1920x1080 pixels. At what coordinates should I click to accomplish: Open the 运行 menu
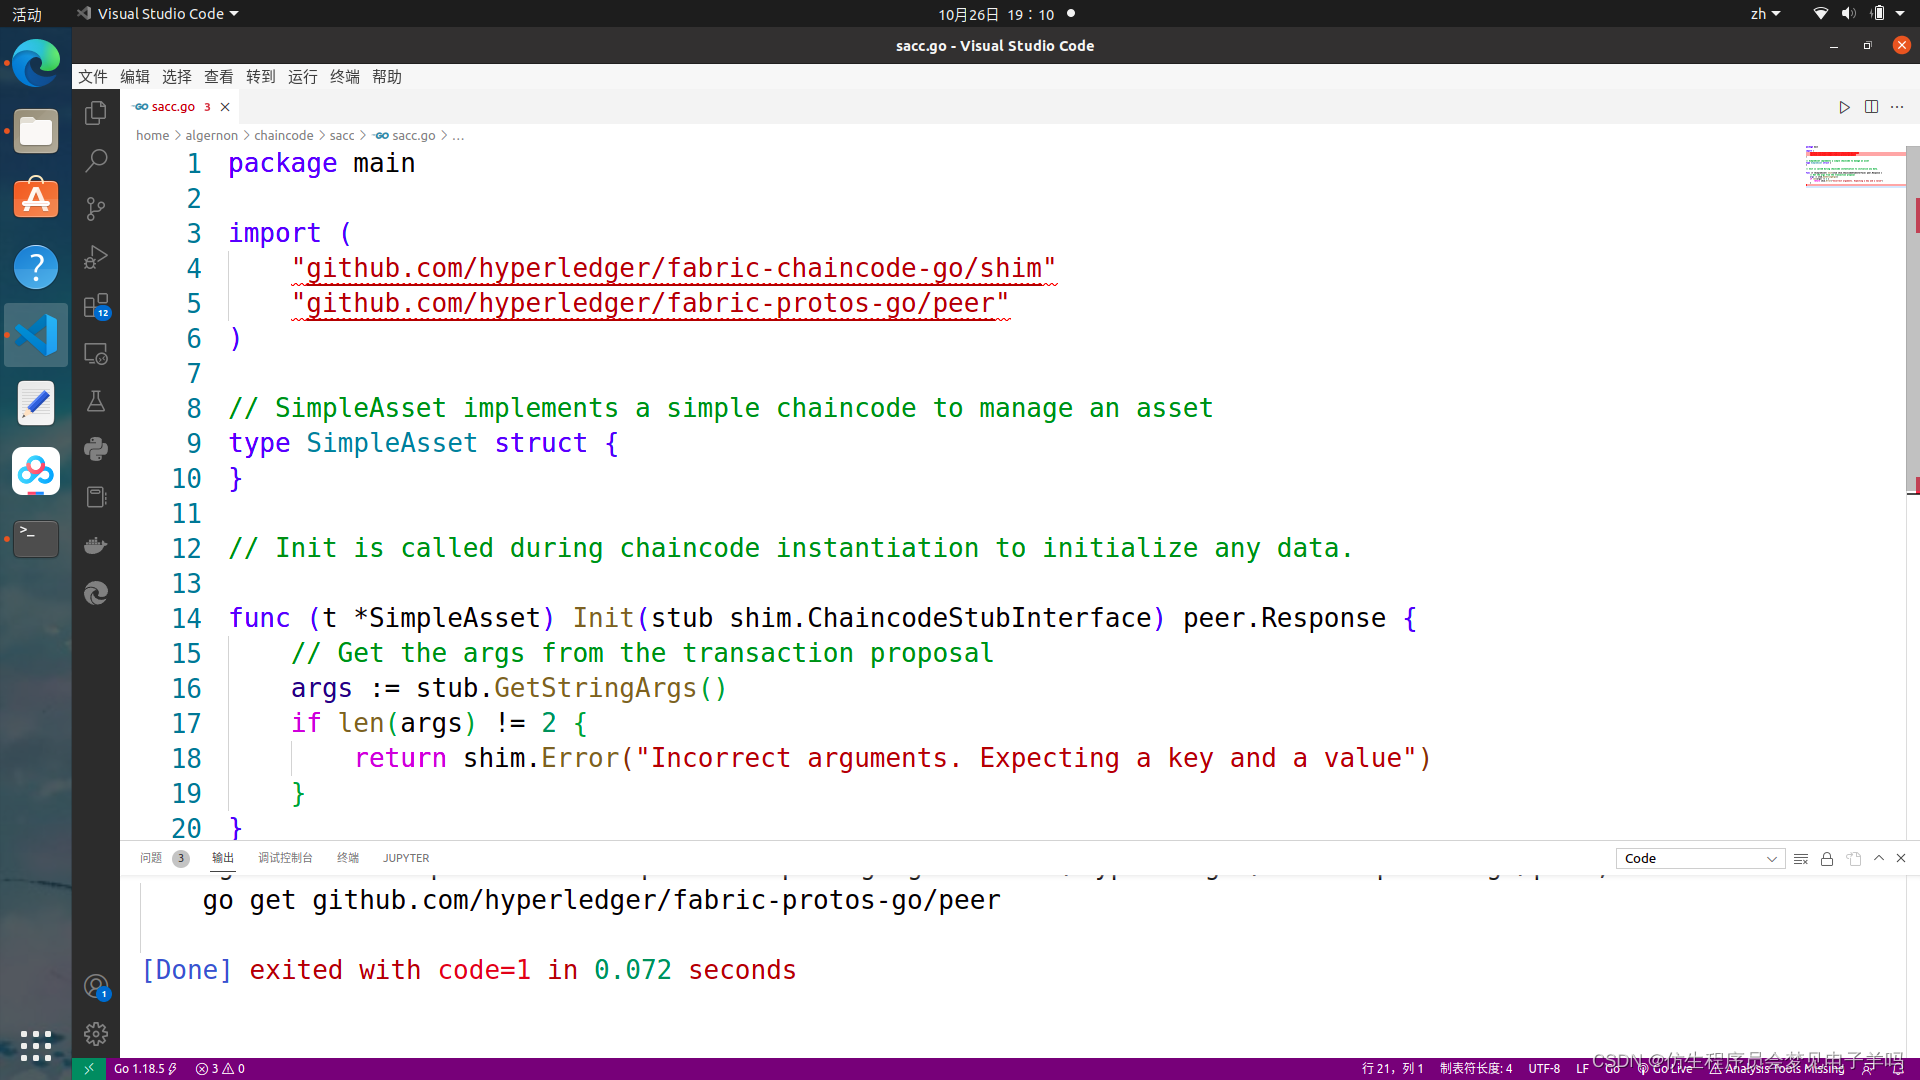pyautogui.click(x=303, y=77)
